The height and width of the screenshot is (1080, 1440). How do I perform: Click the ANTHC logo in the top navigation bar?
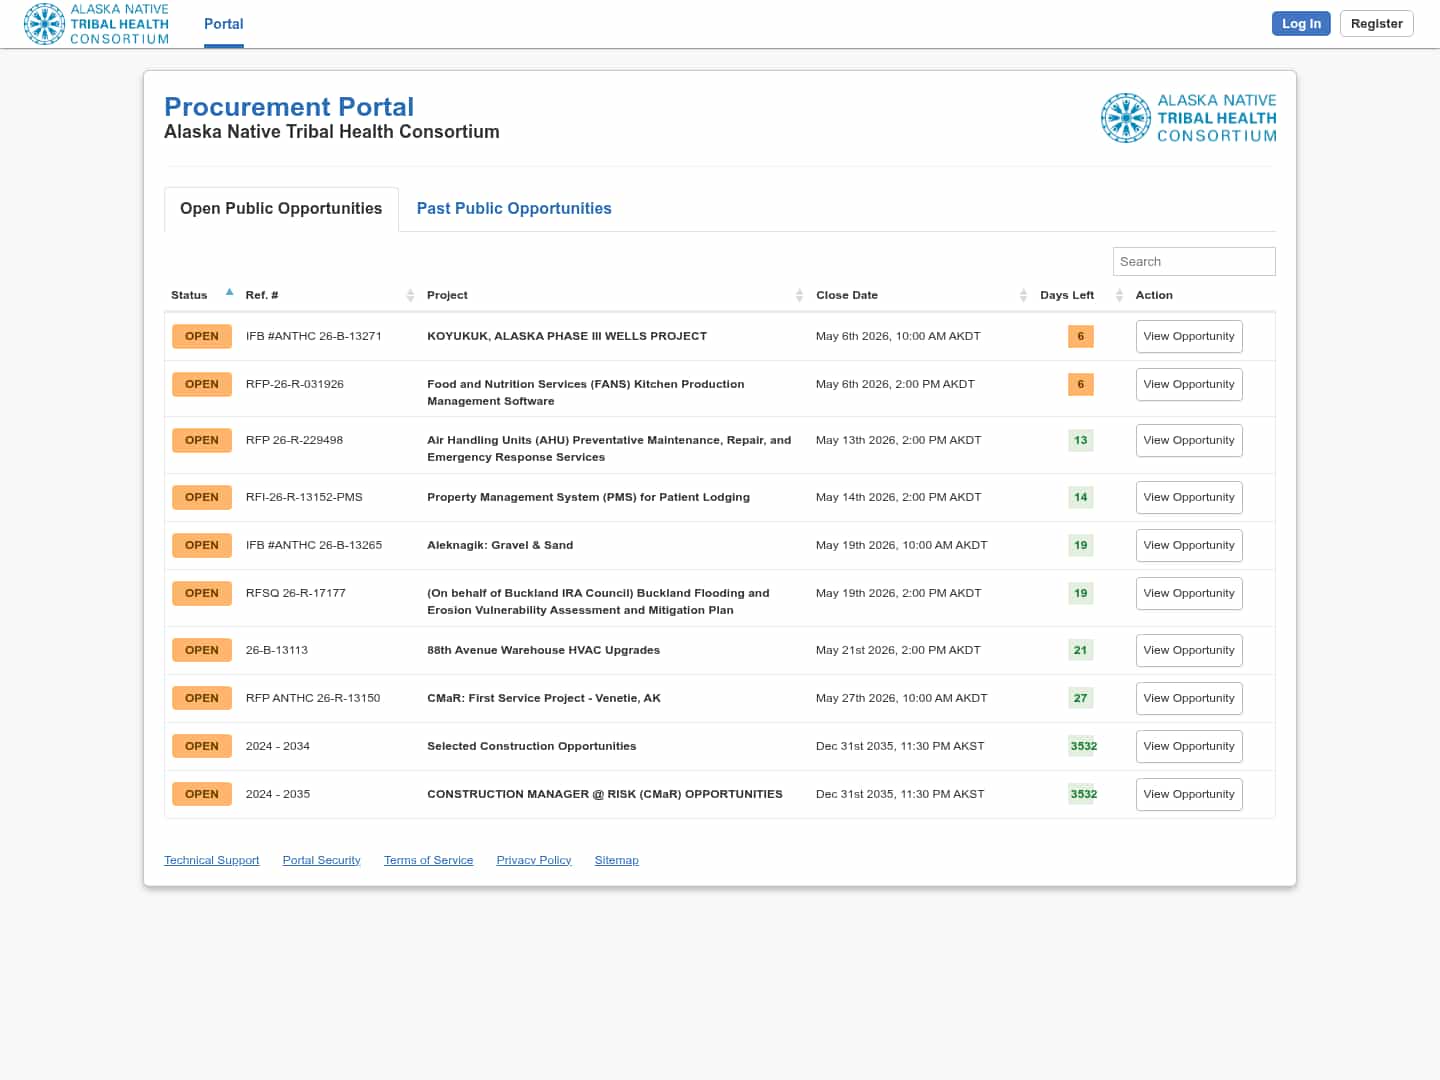pos(96,24)
